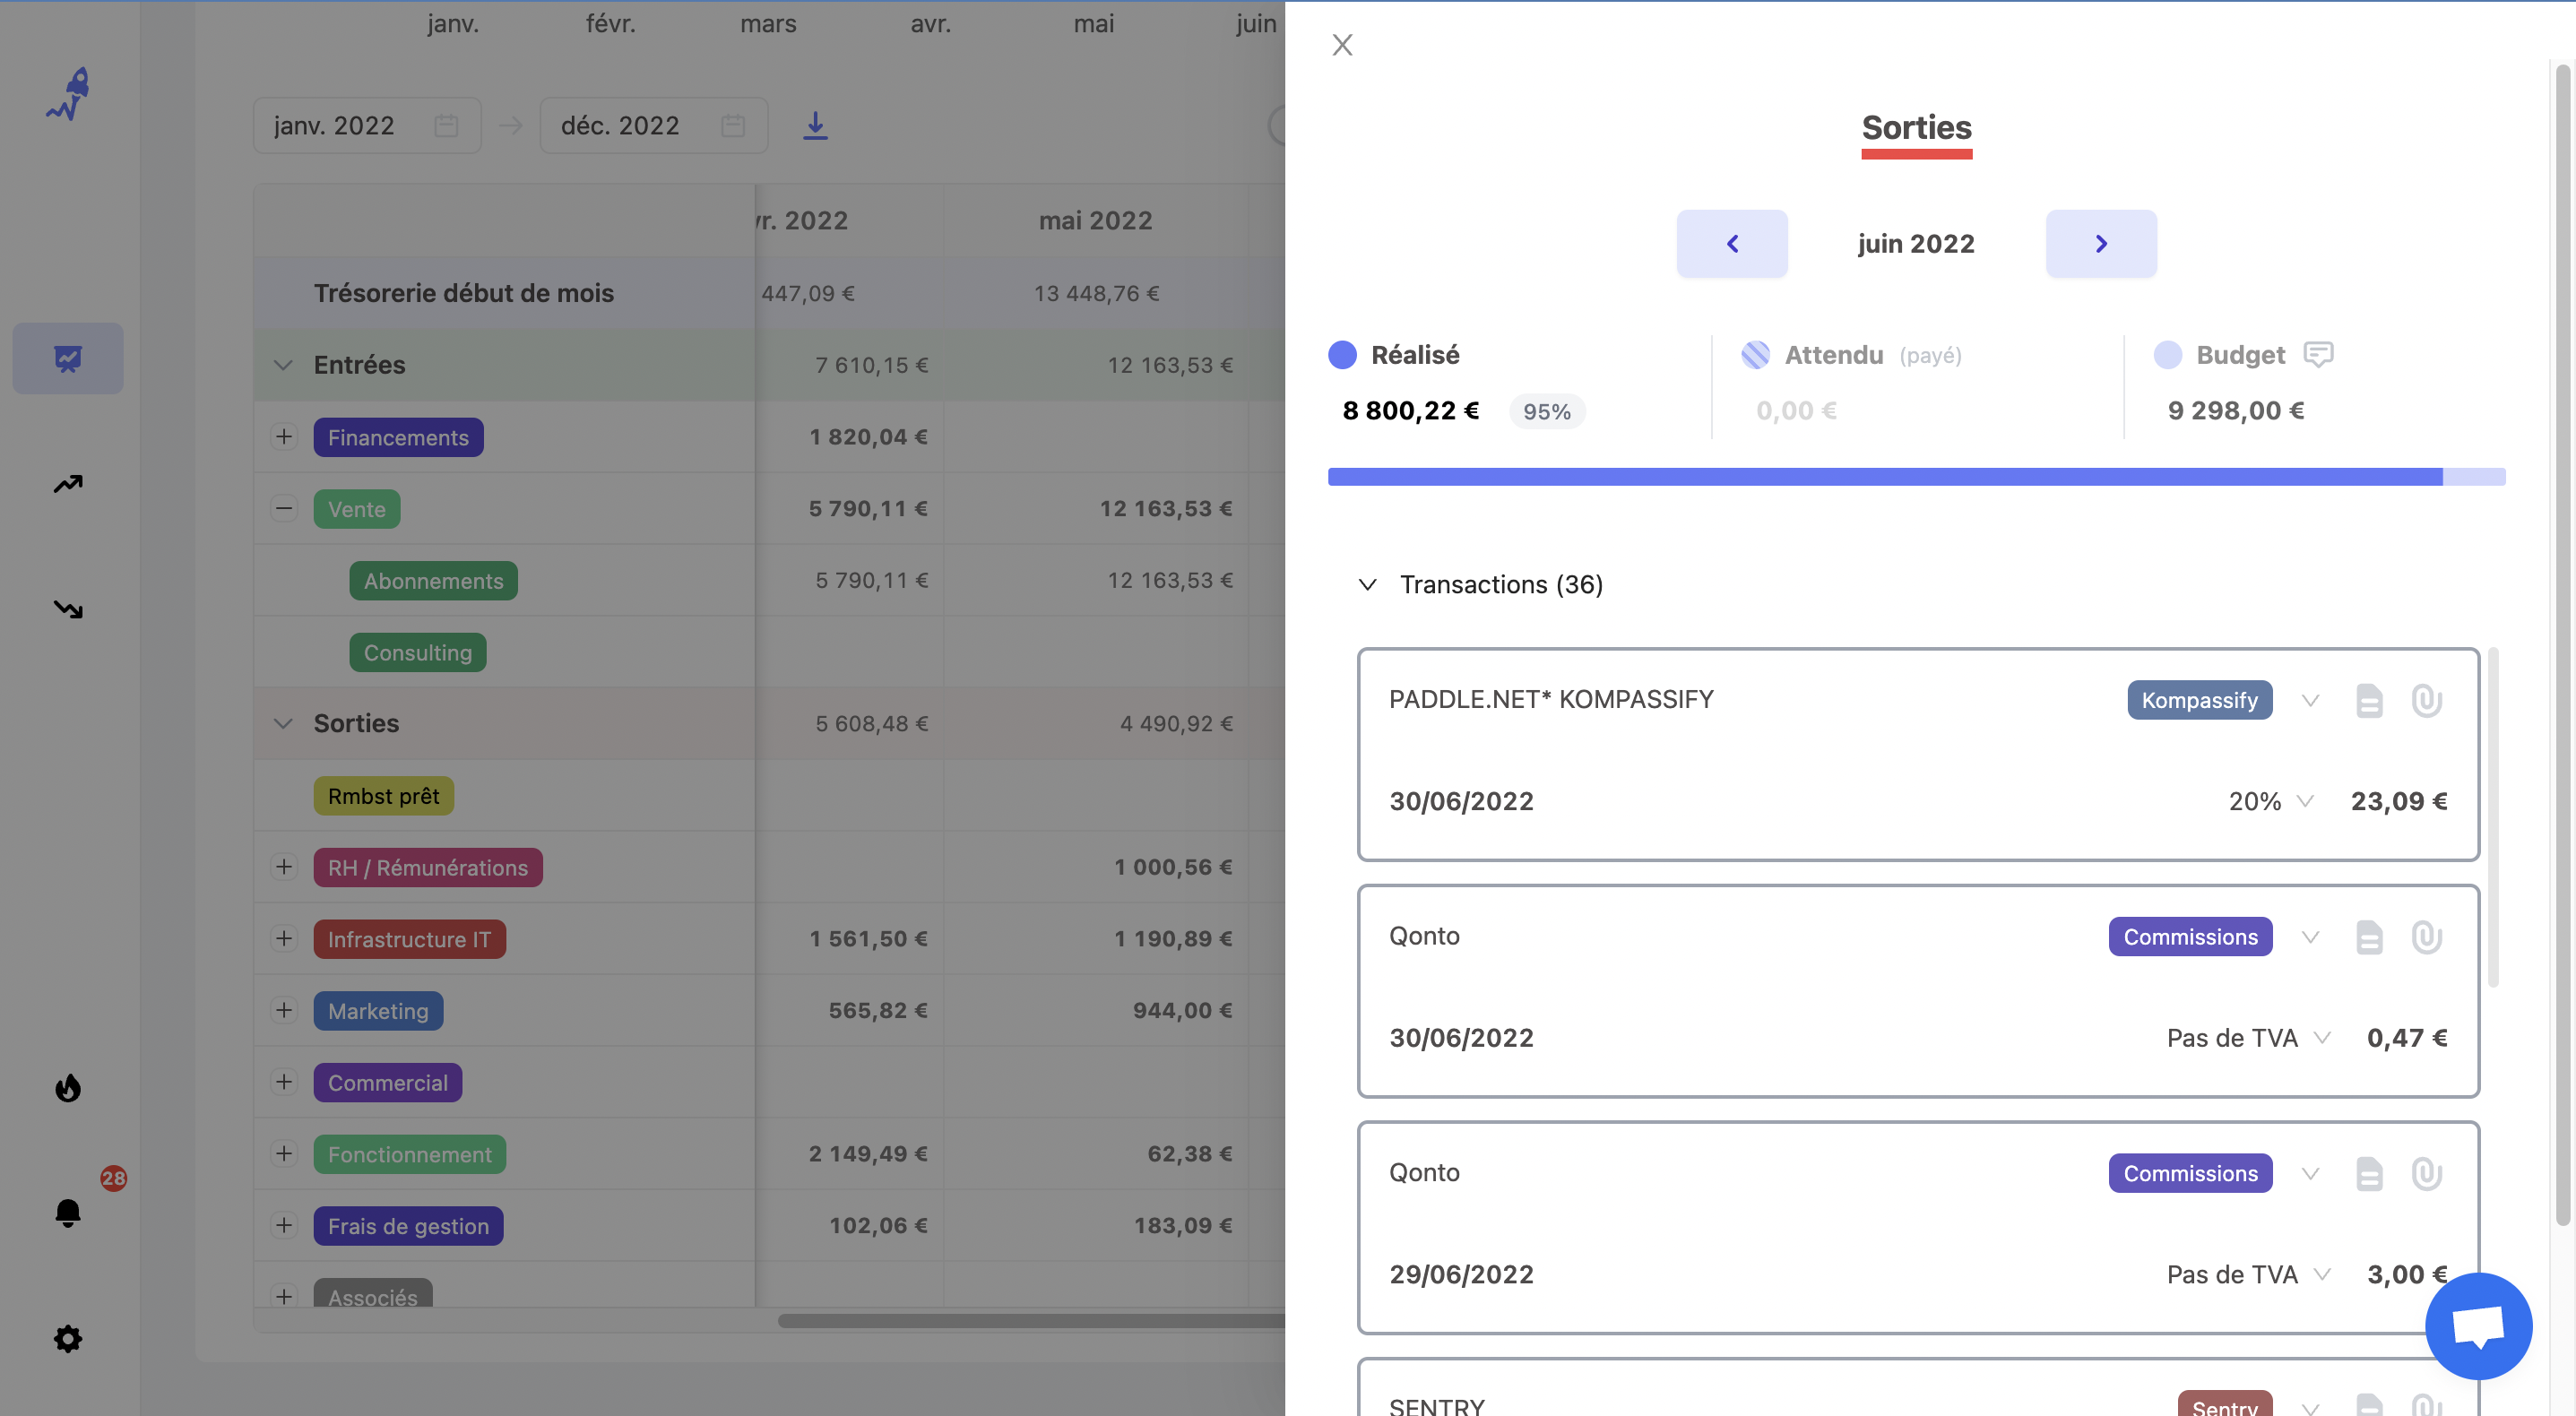This screenshot has height=1416, width=2576.
Task: Click the download export icon
Action: (815, 125)
